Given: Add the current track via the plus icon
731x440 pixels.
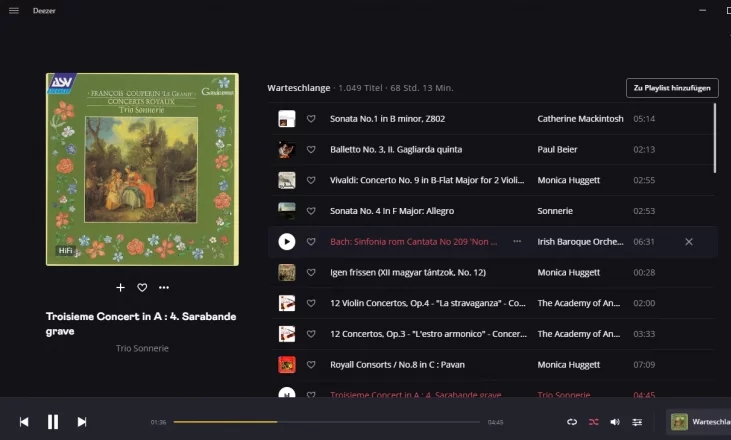Looking at the screenshot, I should (120, 288).
